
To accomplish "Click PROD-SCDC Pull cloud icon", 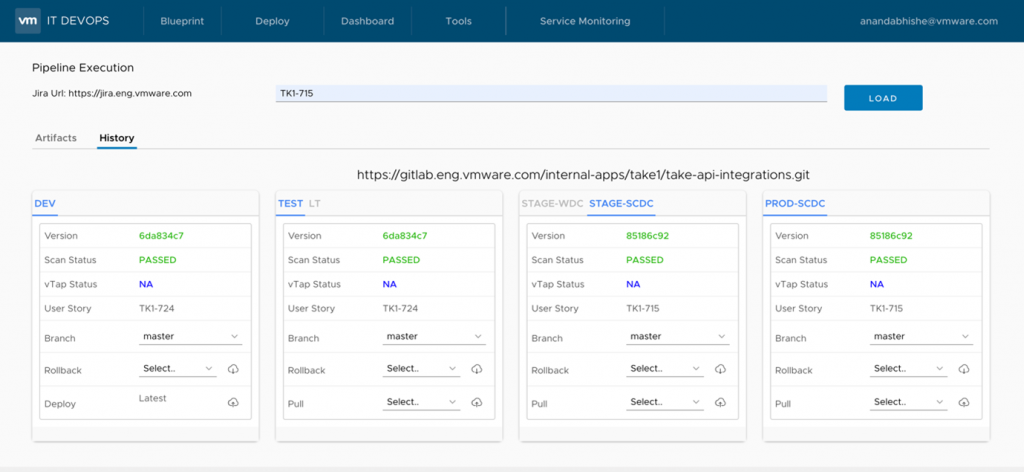I will pyautogui.click(x=964, y=402).
